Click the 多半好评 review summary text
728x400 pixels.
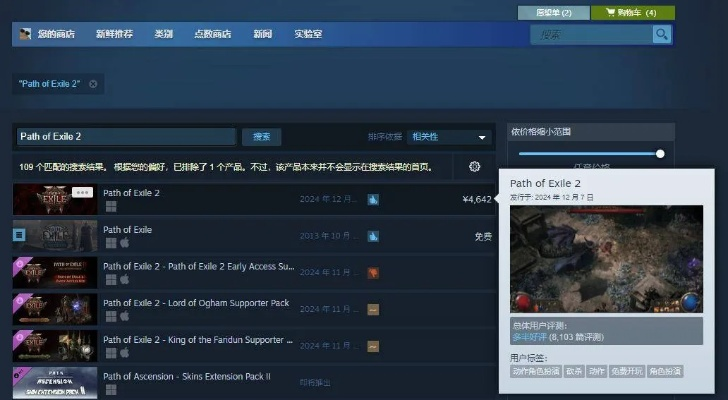[x=529, y=337]
